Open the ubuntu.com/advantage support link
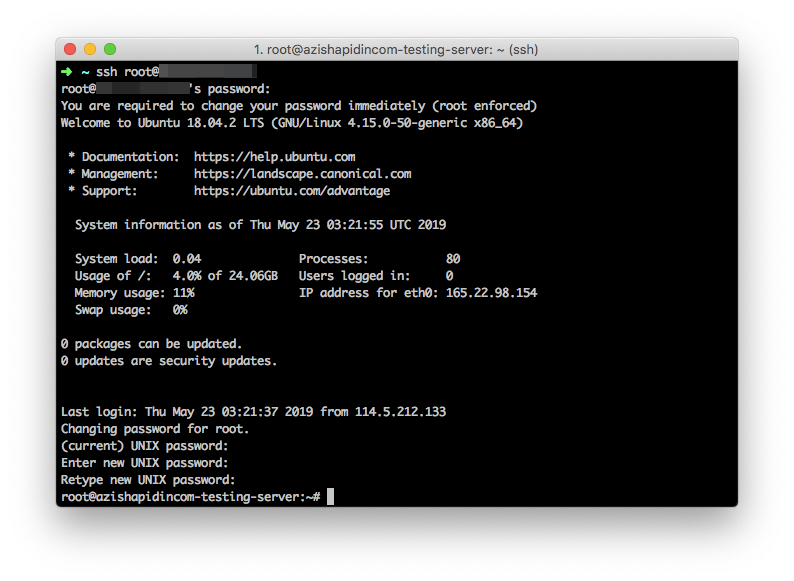794x581 pixels. pyautogui.click(x=292, y=191)
